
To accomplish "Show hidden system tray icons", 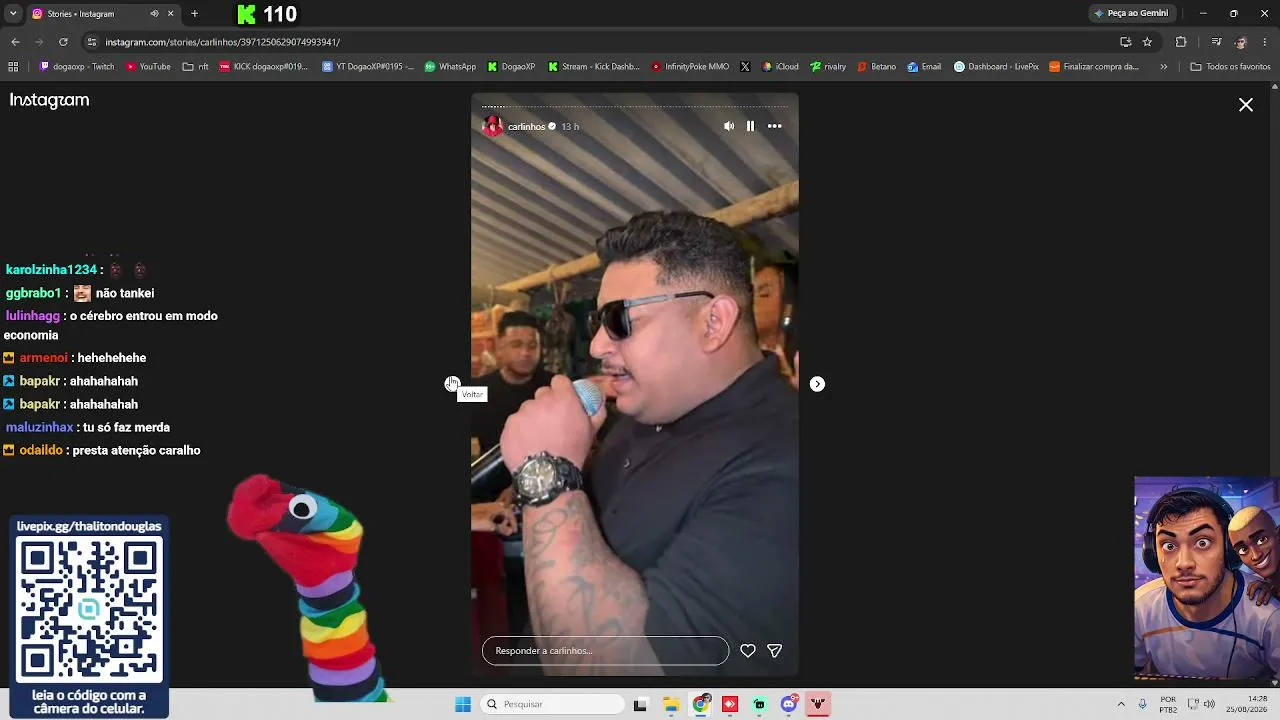I will pyautogui.click(x=1121, y=704).
